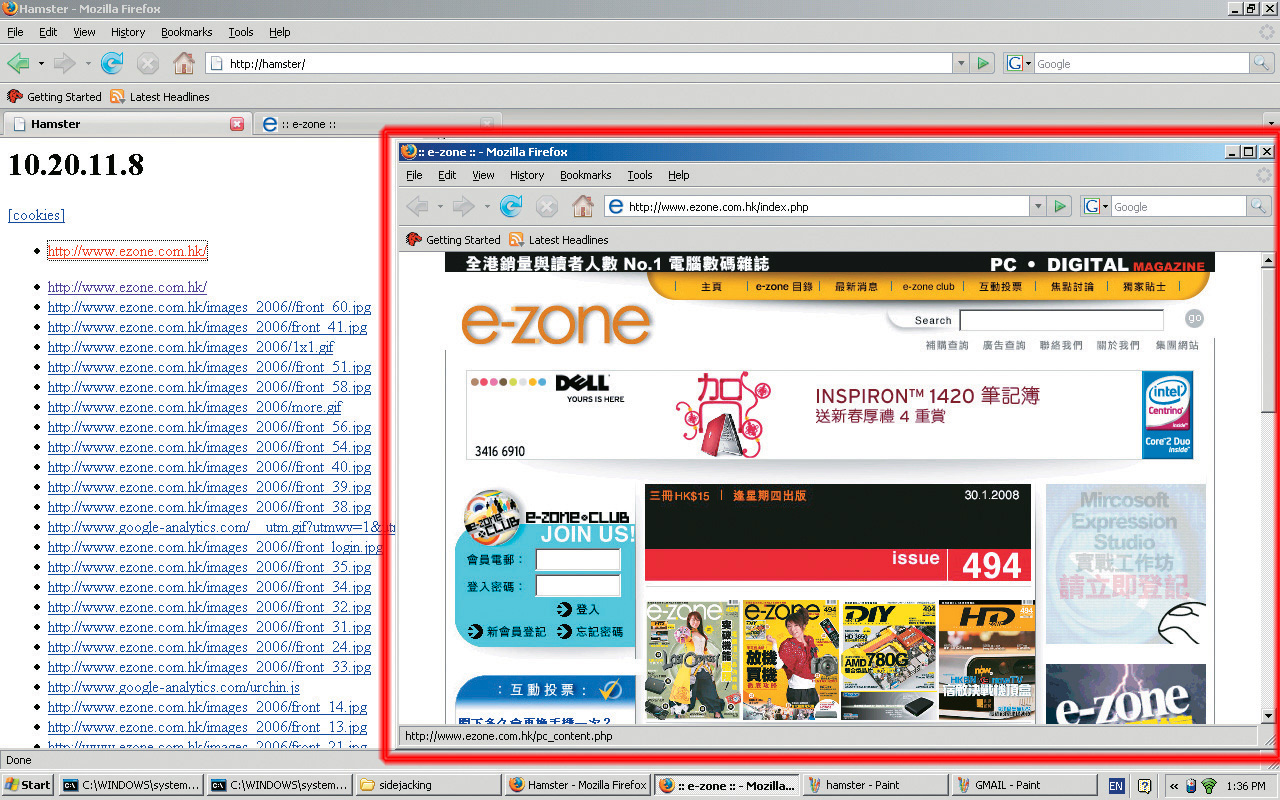The height and width of the screenshot is (800, 1280).
Task: Open the DIY 780G magazine cover thumbnail
Action: tap(889, 660)
